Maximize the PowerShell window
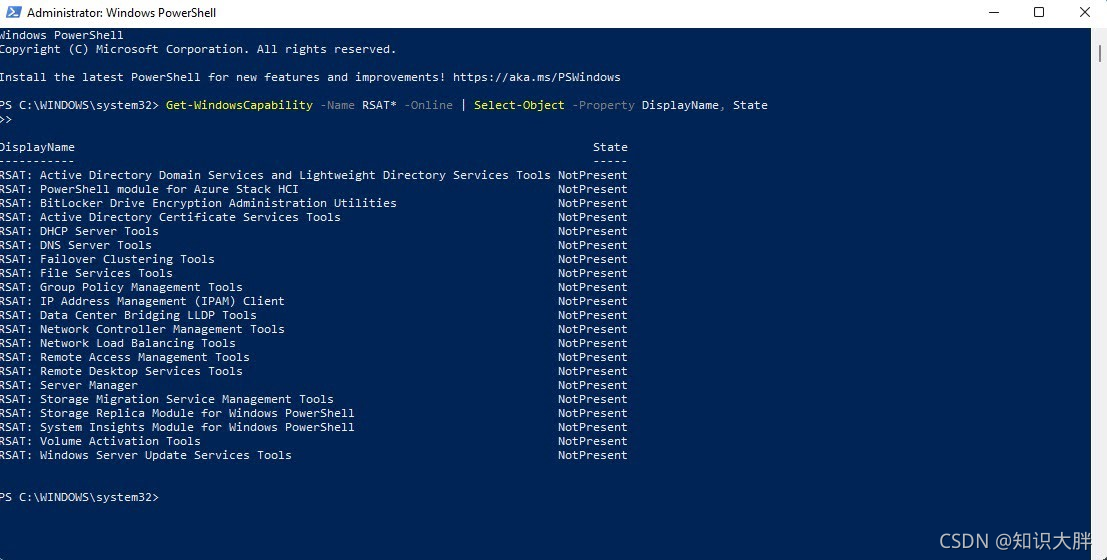Viewport: 1107px width, 560px height. 1039,12
